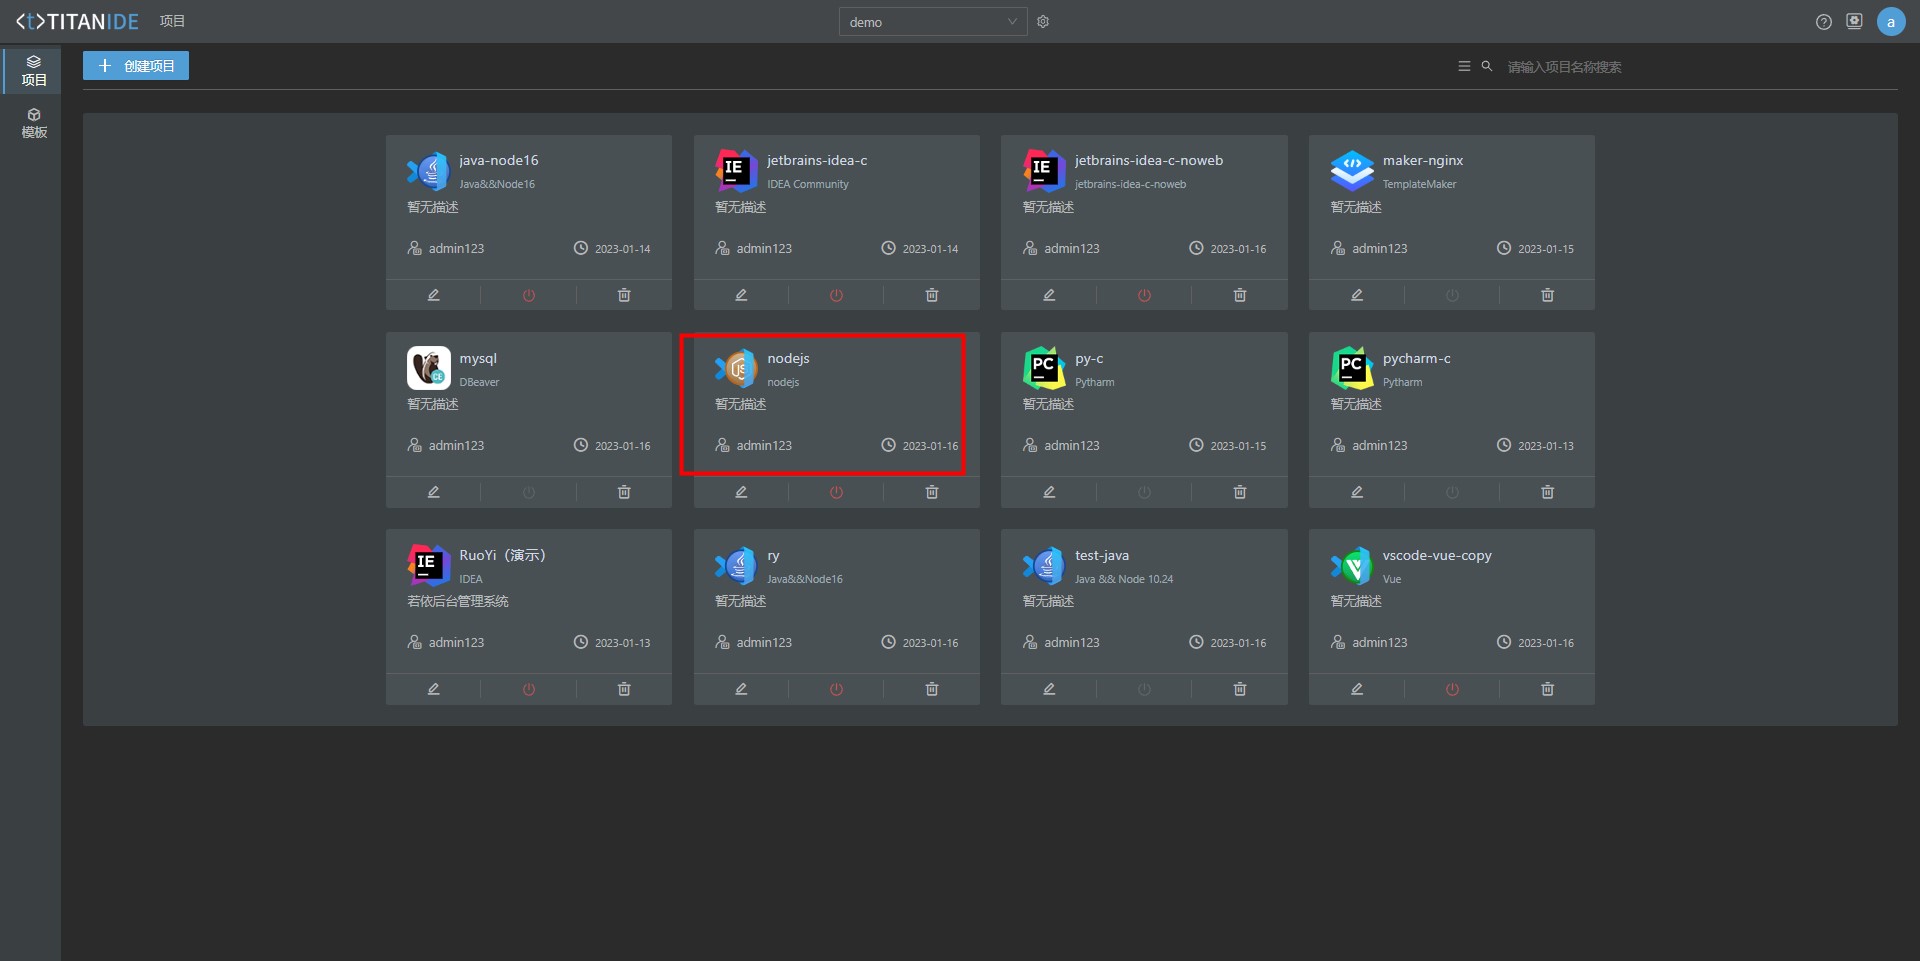1920x961 pixels.
Task: Click the project name search field
Action: [1700, 67]
